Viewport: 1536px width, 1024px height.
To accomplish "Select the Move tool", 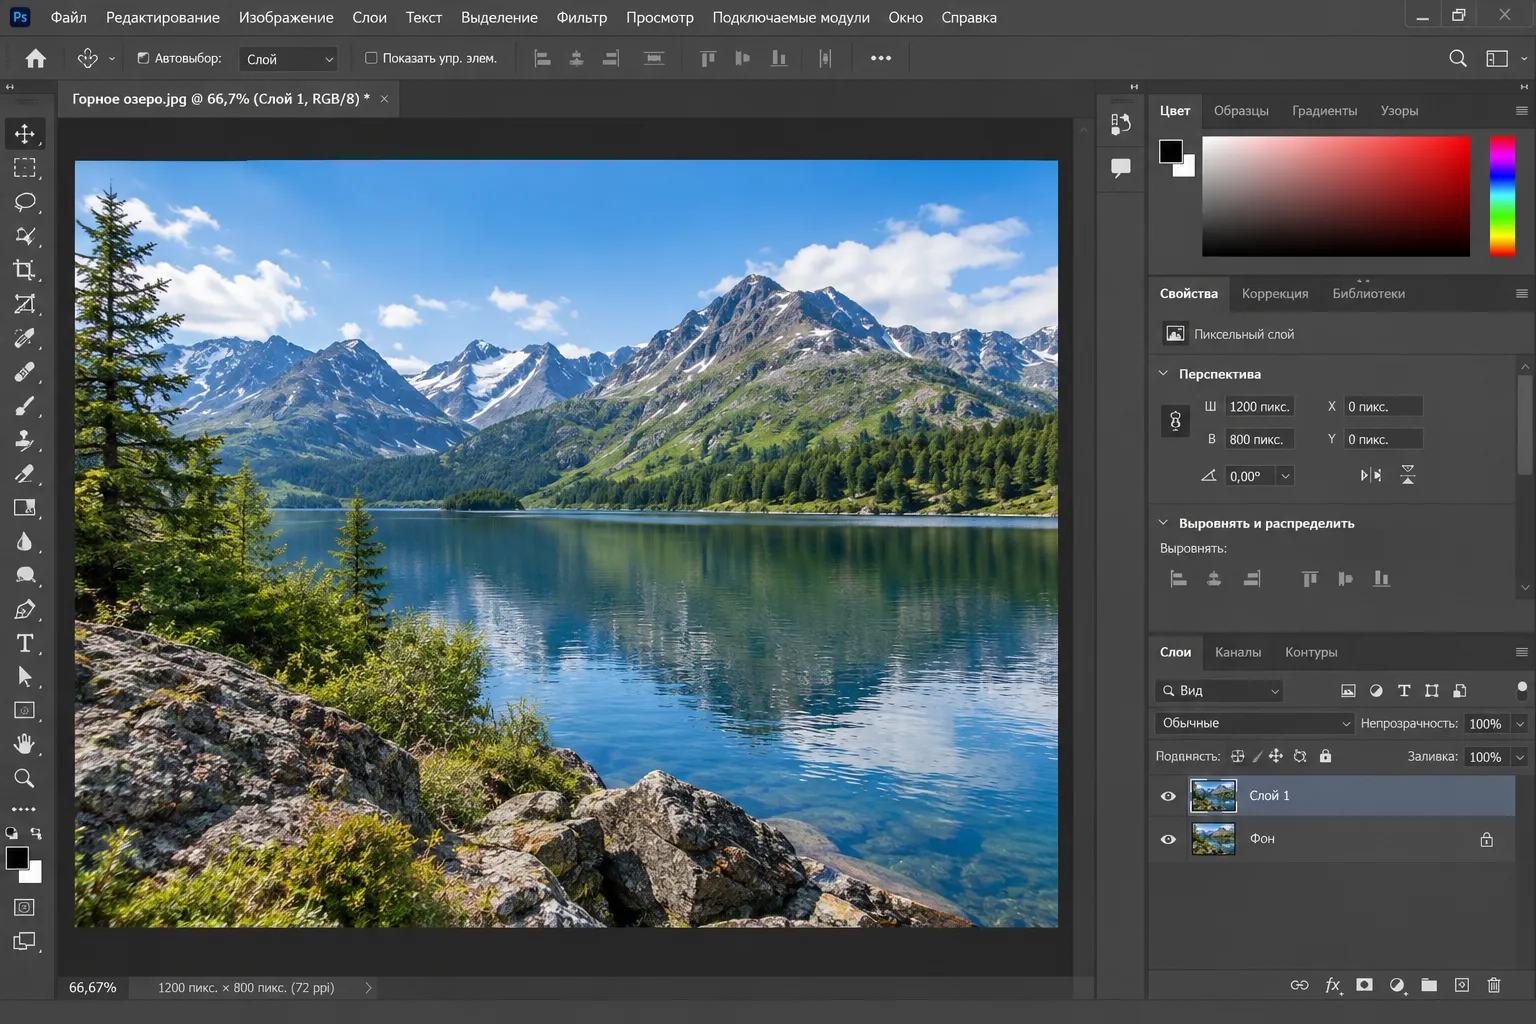I will pos(25,134).
